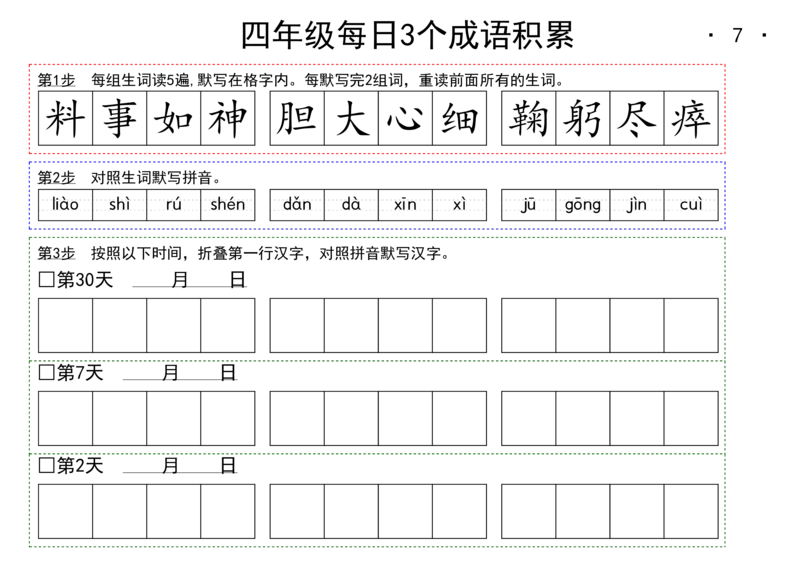Screen dimensions: 800x566
Task: Click the character 躬 cell
Action: pos(583,118)
